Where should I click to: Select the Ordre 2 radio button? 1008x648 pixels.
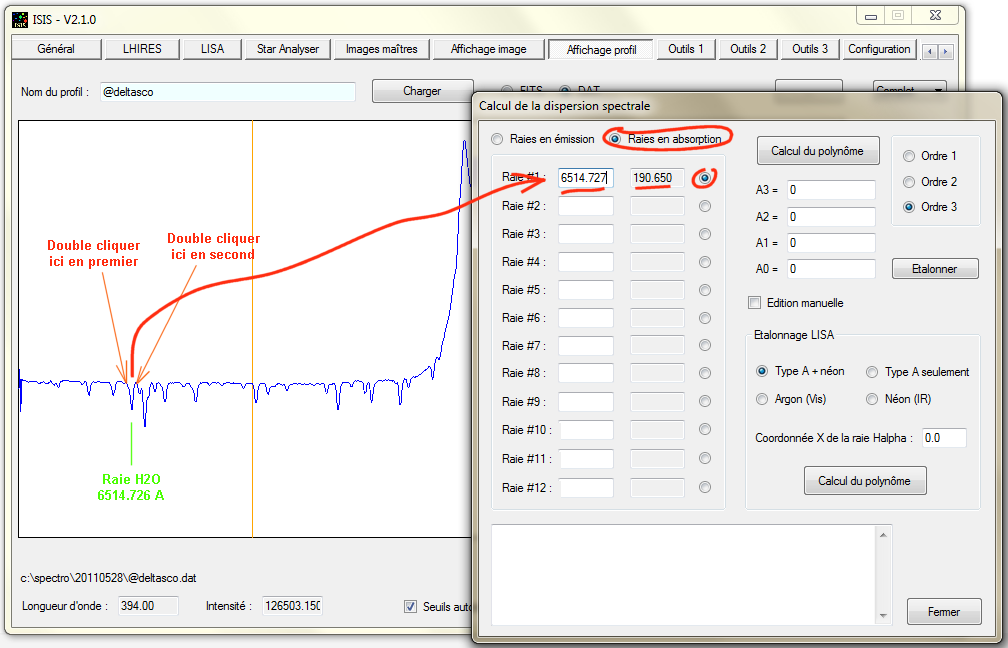tap(908, 182)
